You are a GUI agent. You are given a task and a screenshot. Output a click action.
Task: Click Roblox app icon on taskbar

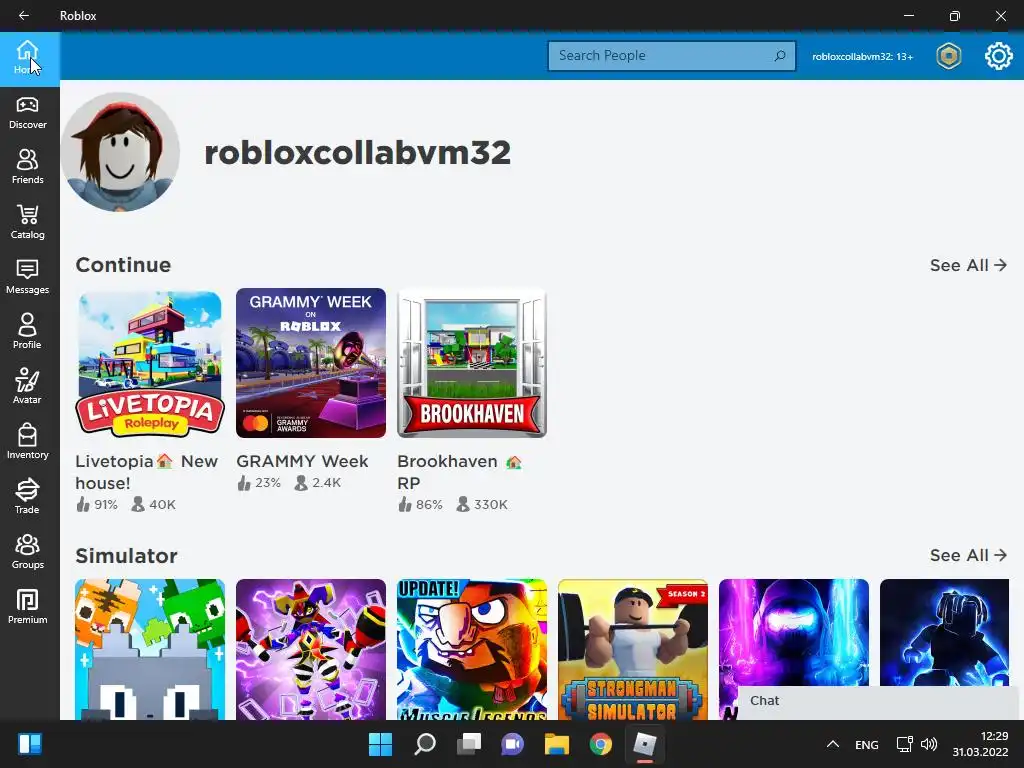pyautogui.click(x=645, y=744)
